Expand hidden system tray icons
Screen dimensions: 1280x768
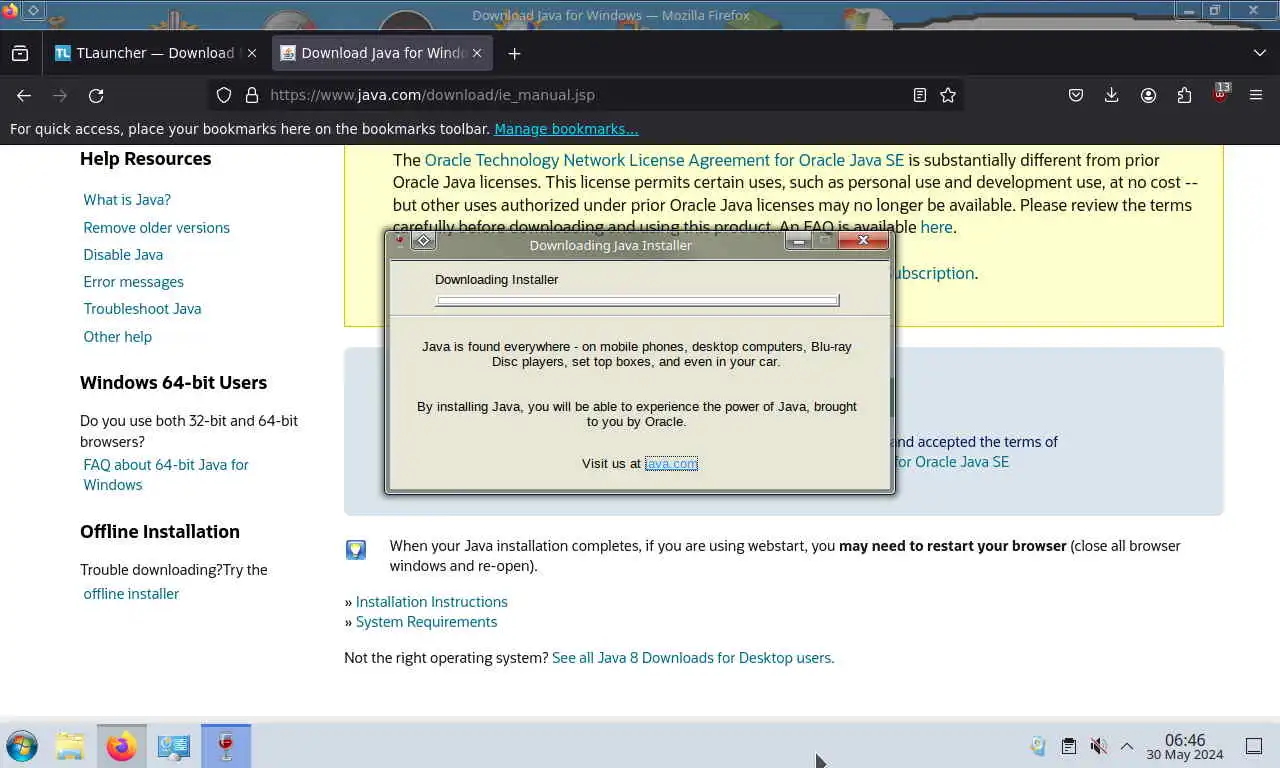[x=1127, y=746]
